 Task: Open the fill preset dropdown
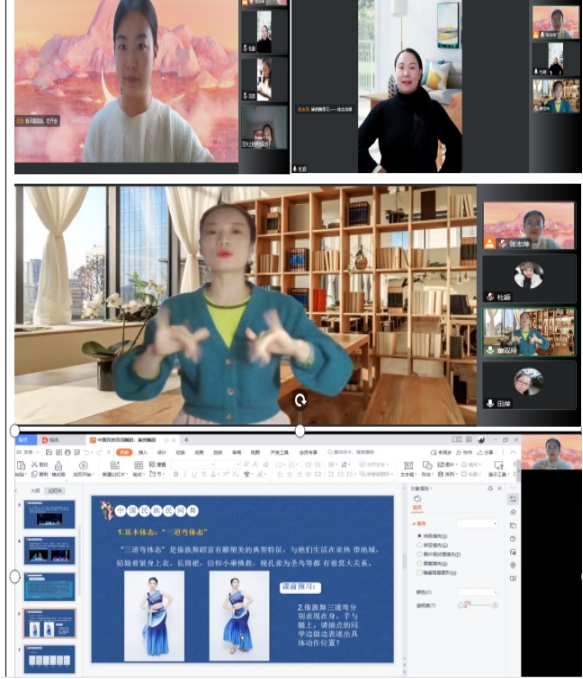coord(477,524)
